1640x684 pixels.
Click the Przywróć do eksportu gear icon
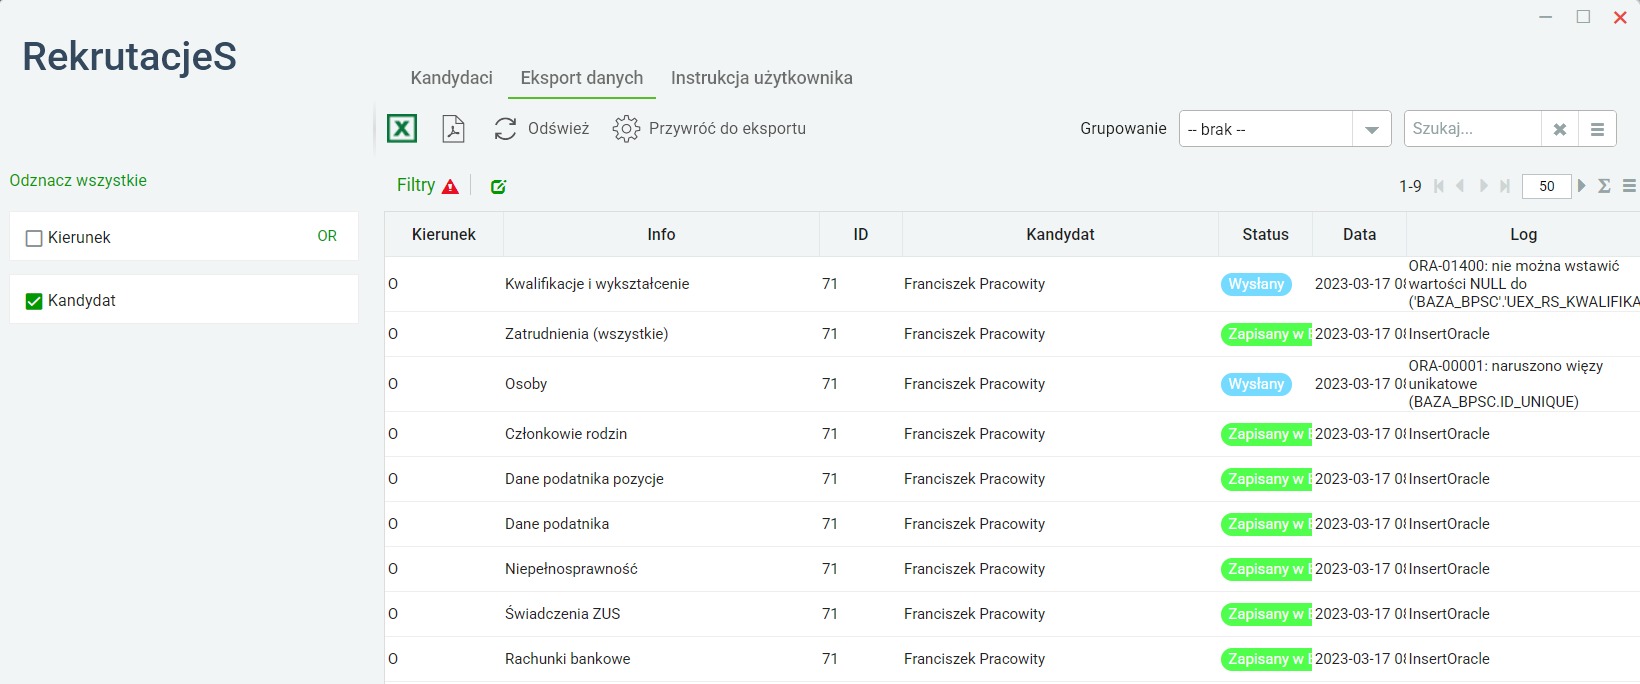click(x=626, y=129)
